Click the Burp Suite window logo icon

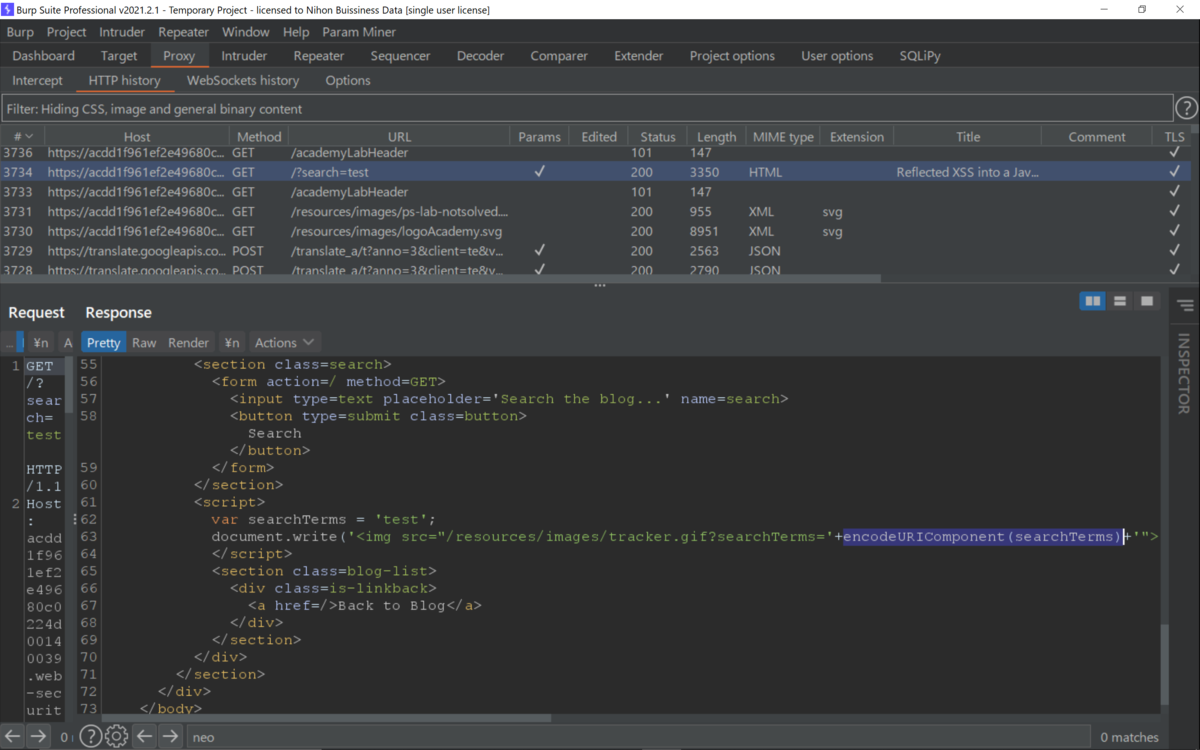[x=8, y=9]
